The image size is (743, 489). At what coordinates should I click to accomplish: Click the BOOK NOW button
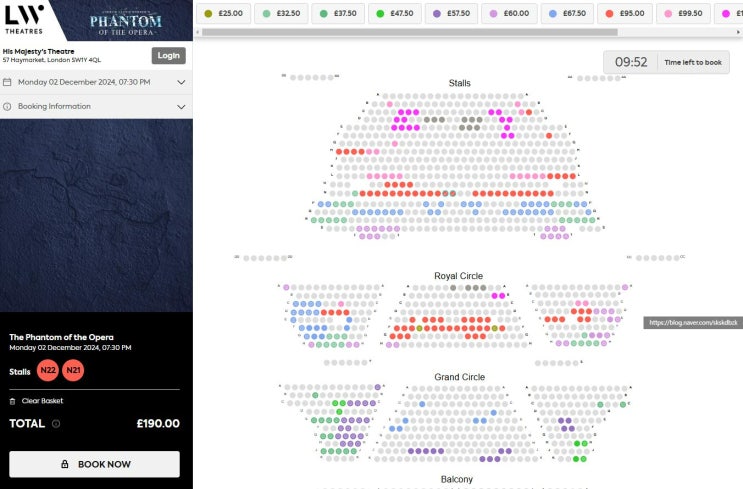95,464
